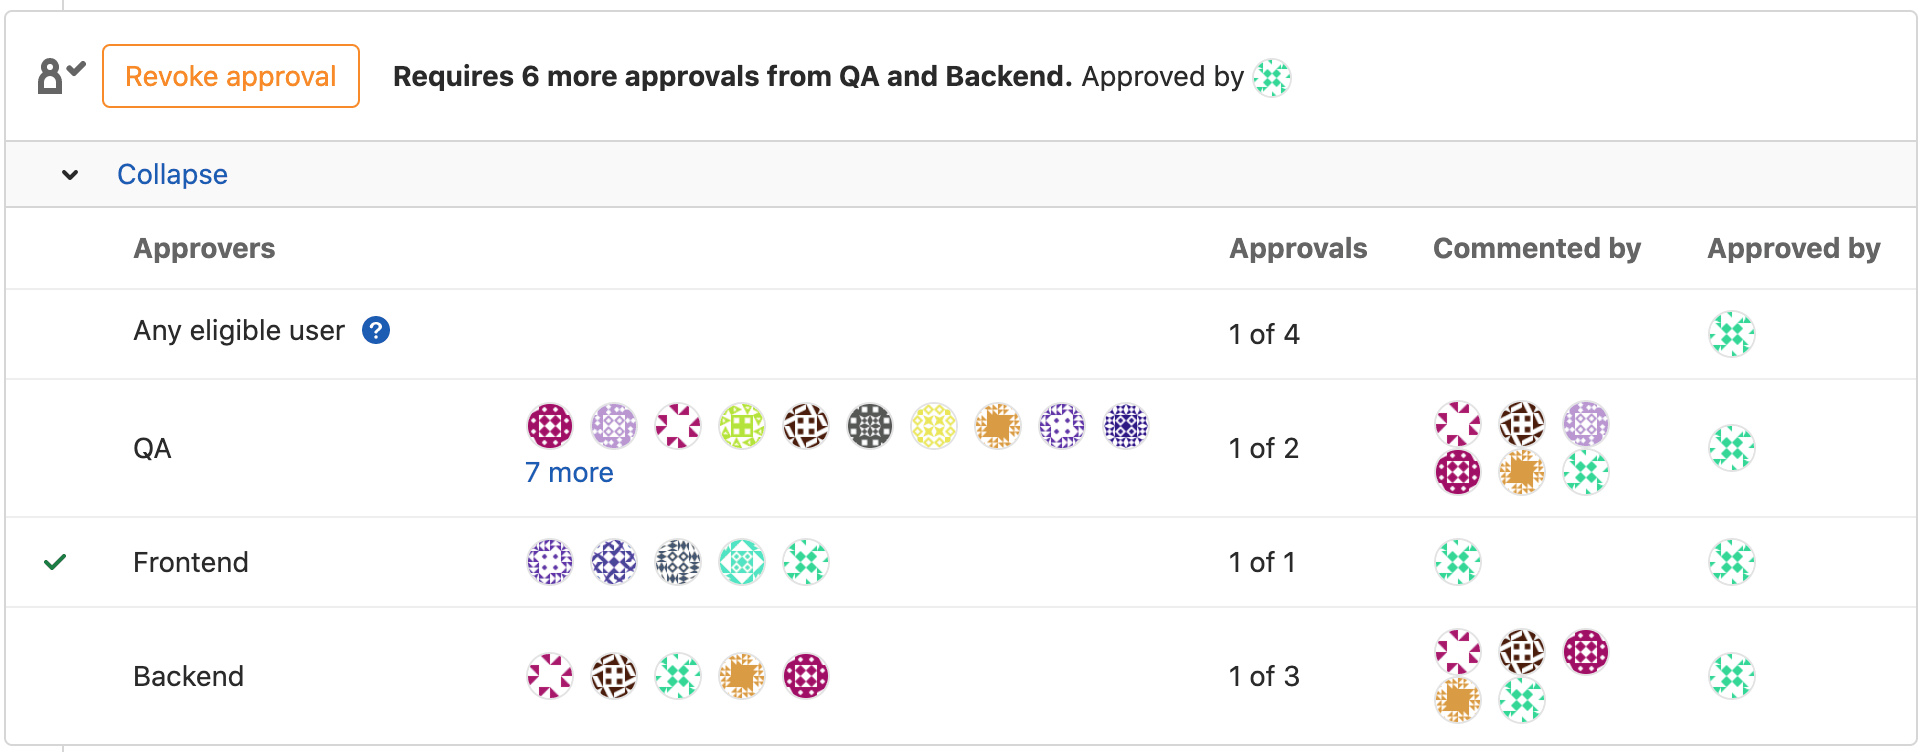Select the approval status icon beside Revoke approval

pos(57,74)
